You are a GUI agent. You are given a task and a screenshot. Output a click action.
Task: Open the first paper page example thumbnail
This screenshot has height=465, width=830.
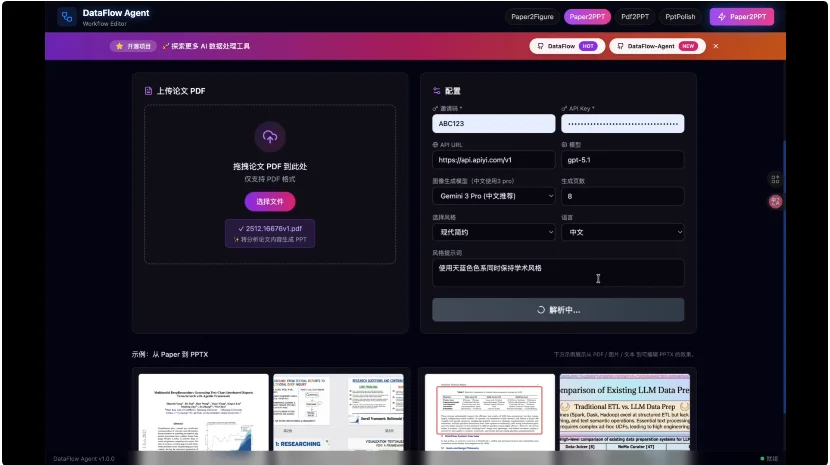[204, 413]
